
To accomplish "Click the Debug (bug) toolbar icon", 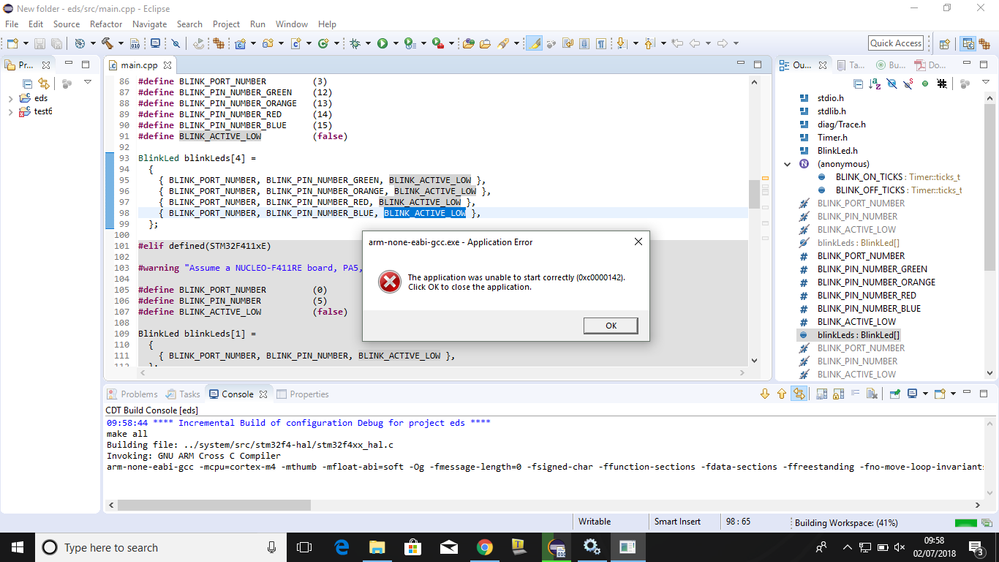I will 355,43.
